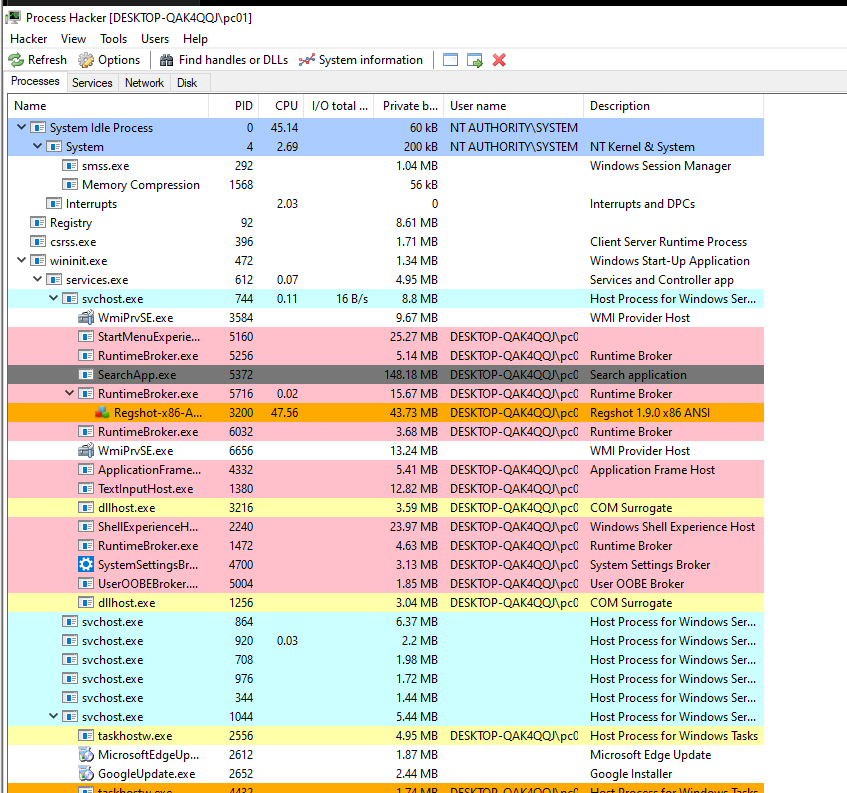Click the csrss.exe process icon
847x793 pixels.
coord(38,241)
